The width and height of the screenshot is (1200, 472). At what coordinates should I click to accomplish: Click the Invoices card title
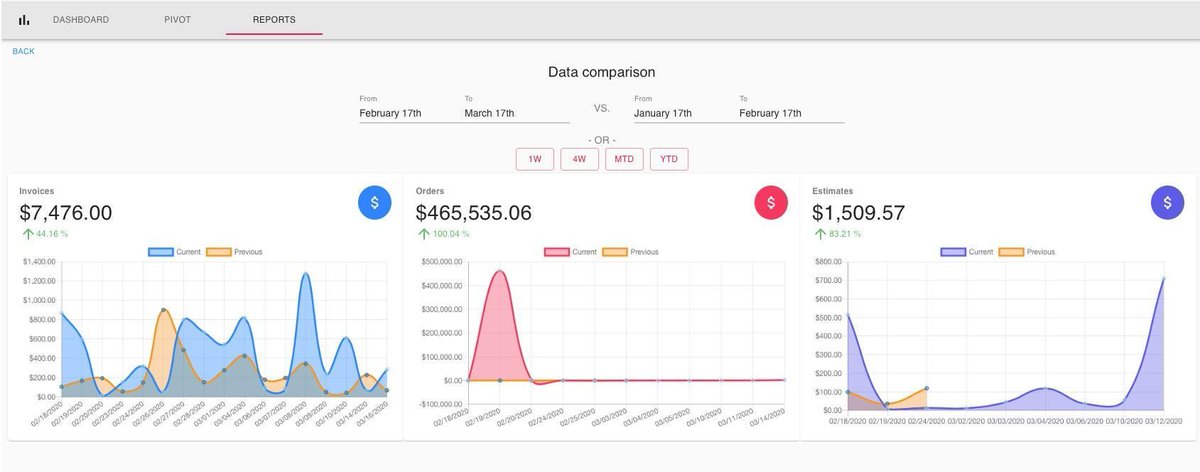tap(37, 190)
